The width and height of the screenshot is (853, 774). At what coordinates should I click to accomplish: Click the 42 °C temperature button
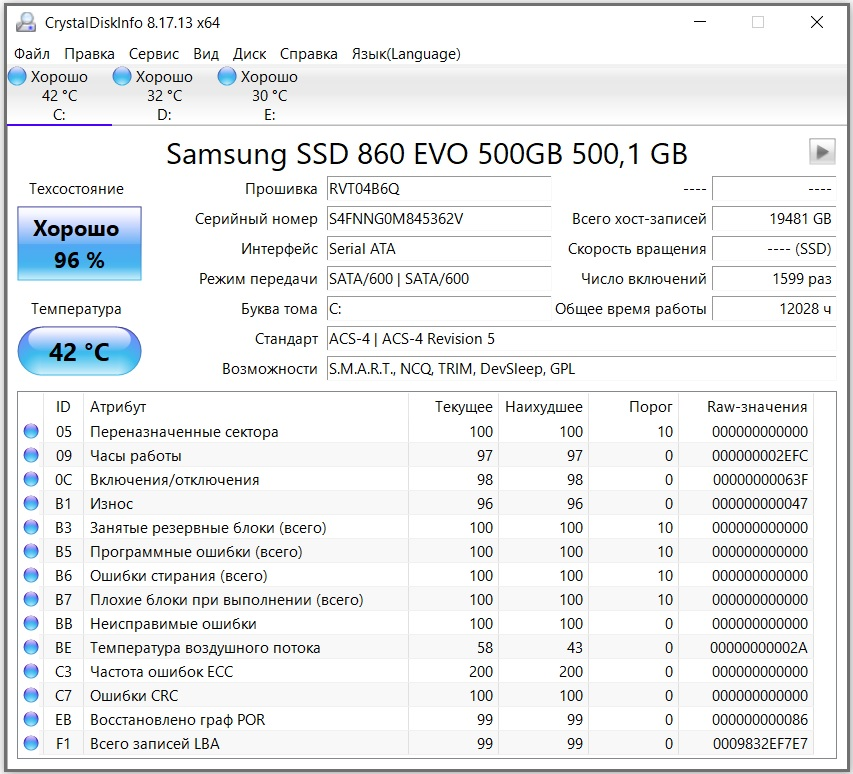click(80, 351)
